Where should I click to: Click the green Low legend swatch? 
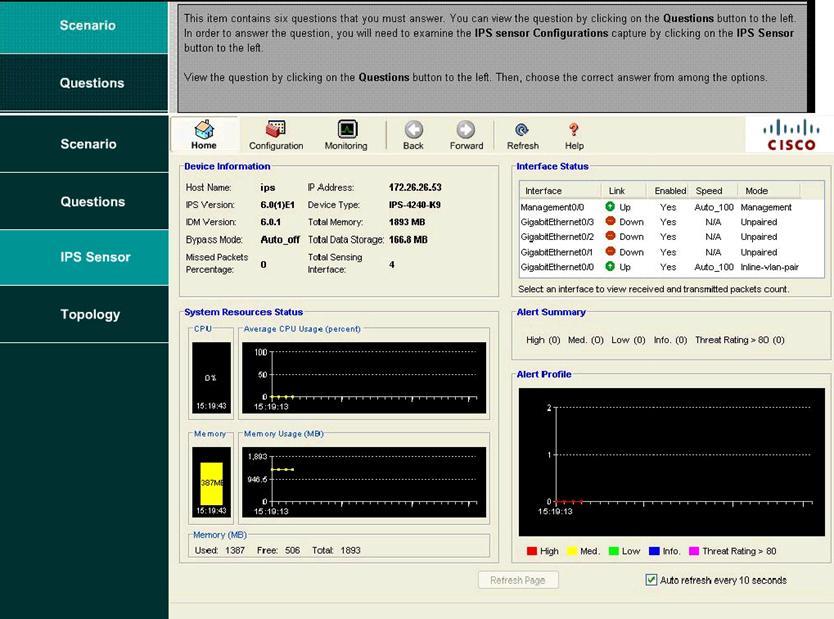click(x=613, y=551)
